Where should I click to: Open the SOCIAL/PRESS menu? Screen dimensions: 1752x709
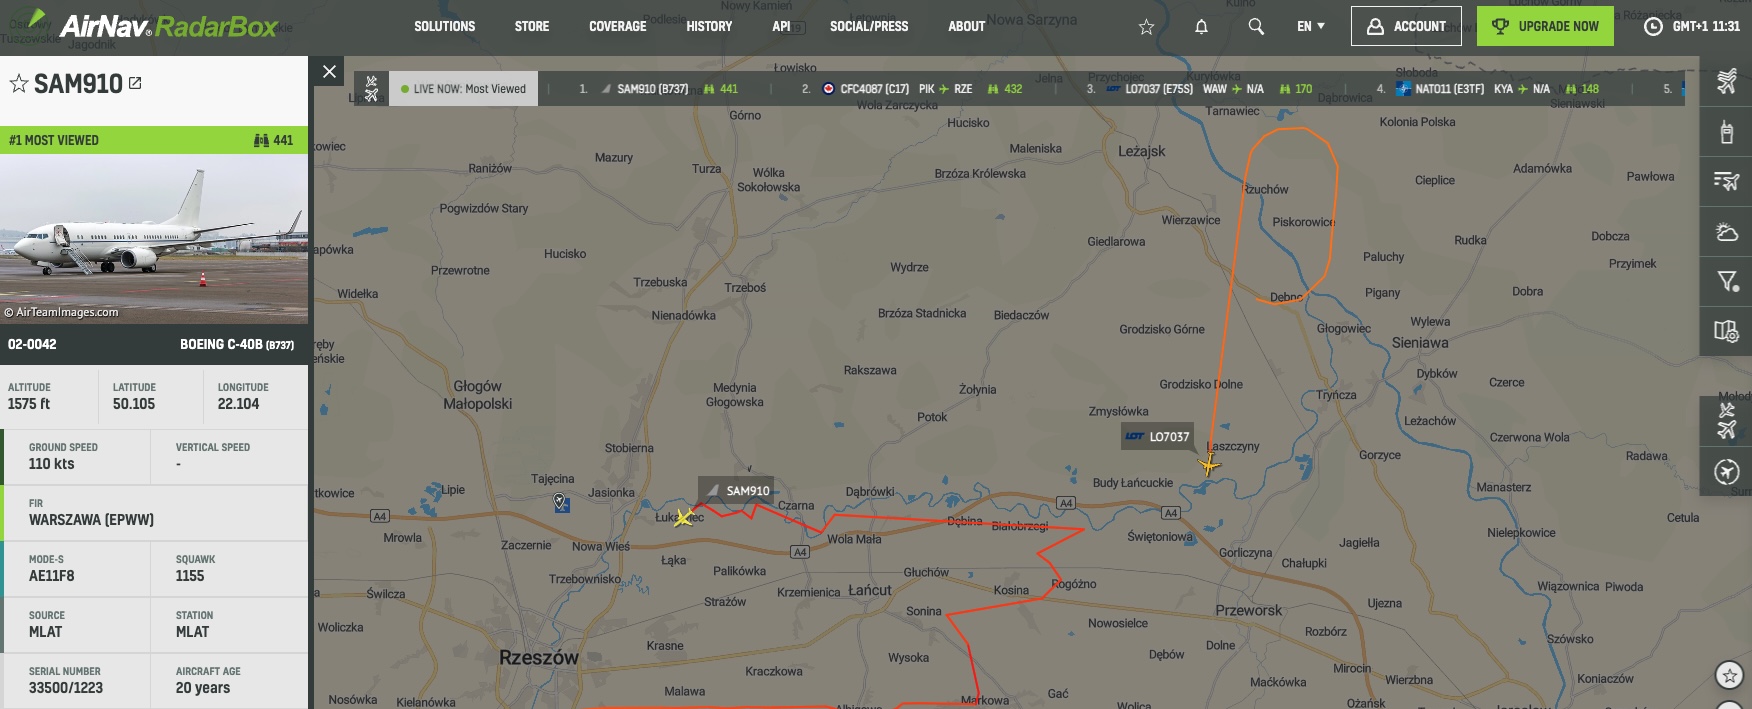click(x=869, y=26)
